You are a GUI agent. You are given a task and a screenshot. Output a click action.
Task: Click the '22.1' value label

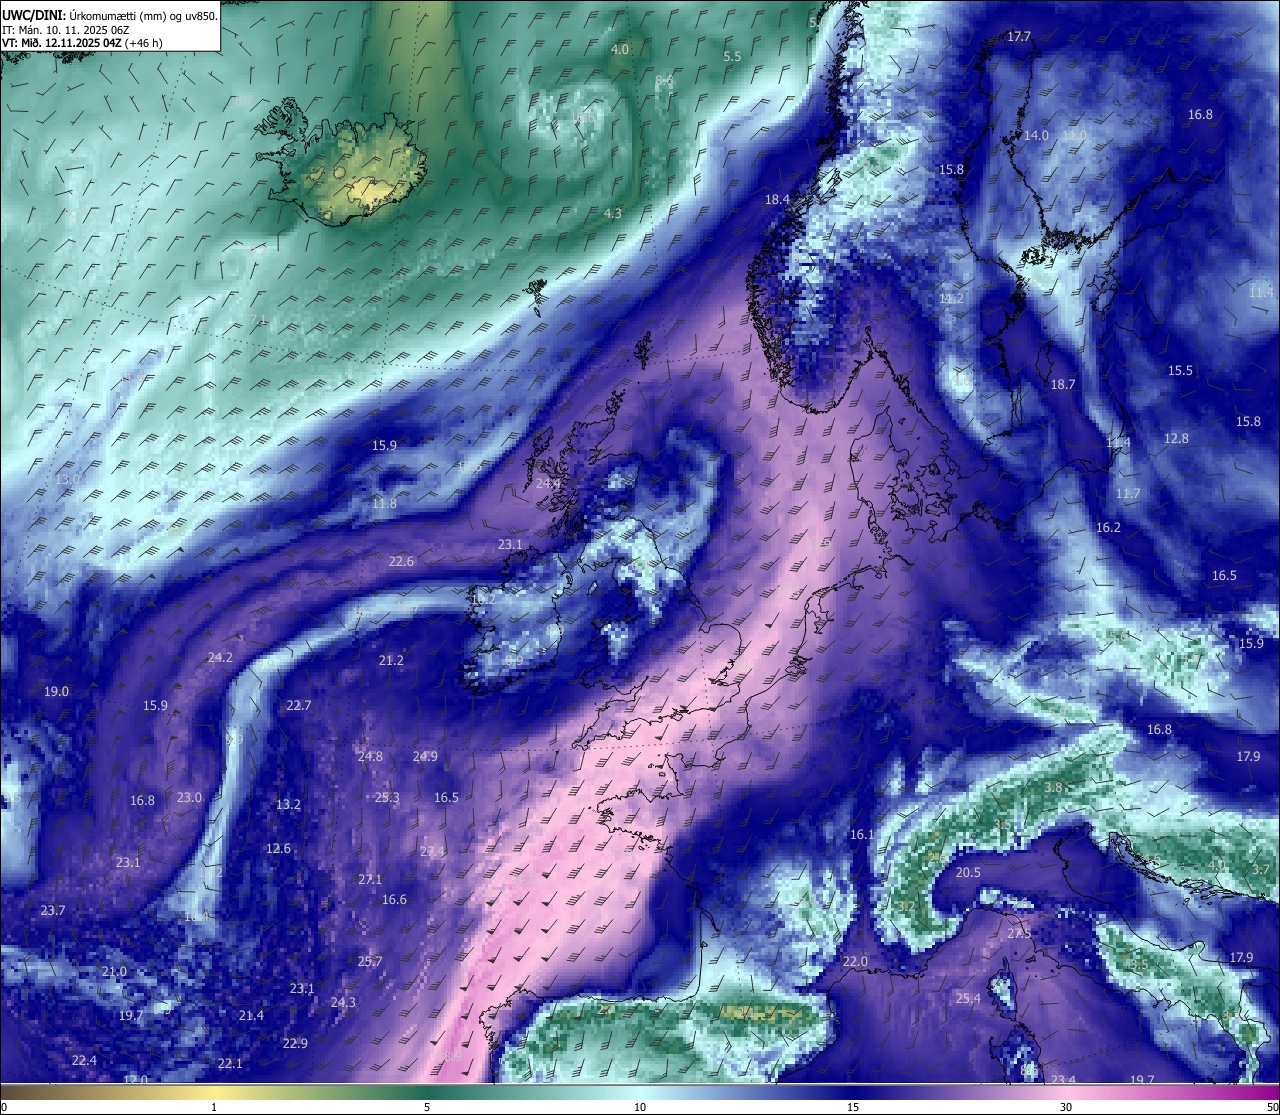(x=230, y=1064)
